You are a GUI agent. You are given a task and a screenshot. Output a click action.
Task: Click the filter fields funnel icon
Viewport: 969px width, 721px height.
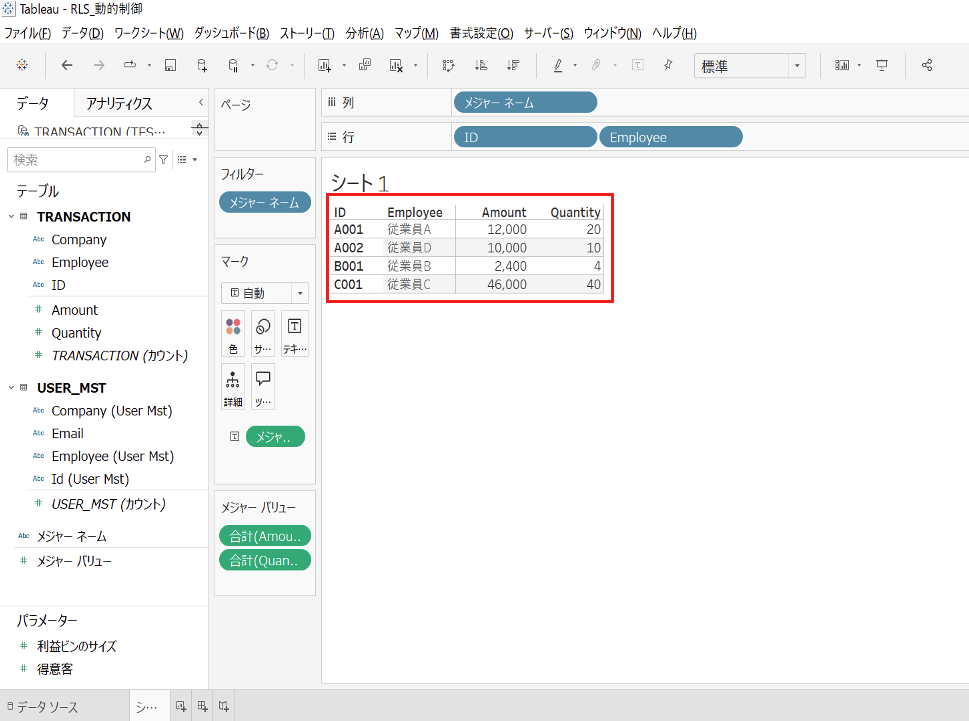click(x=164, y=160)
